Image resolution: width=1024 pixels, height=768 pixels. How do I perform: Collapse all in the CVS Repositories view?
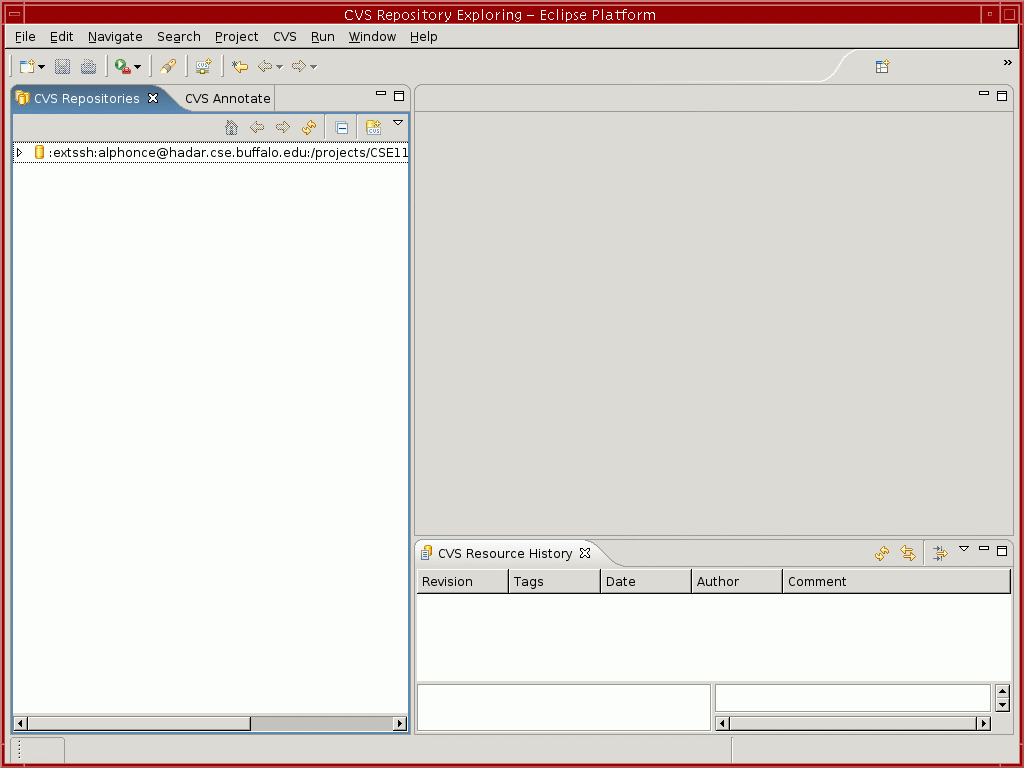[x=342, y=127]
